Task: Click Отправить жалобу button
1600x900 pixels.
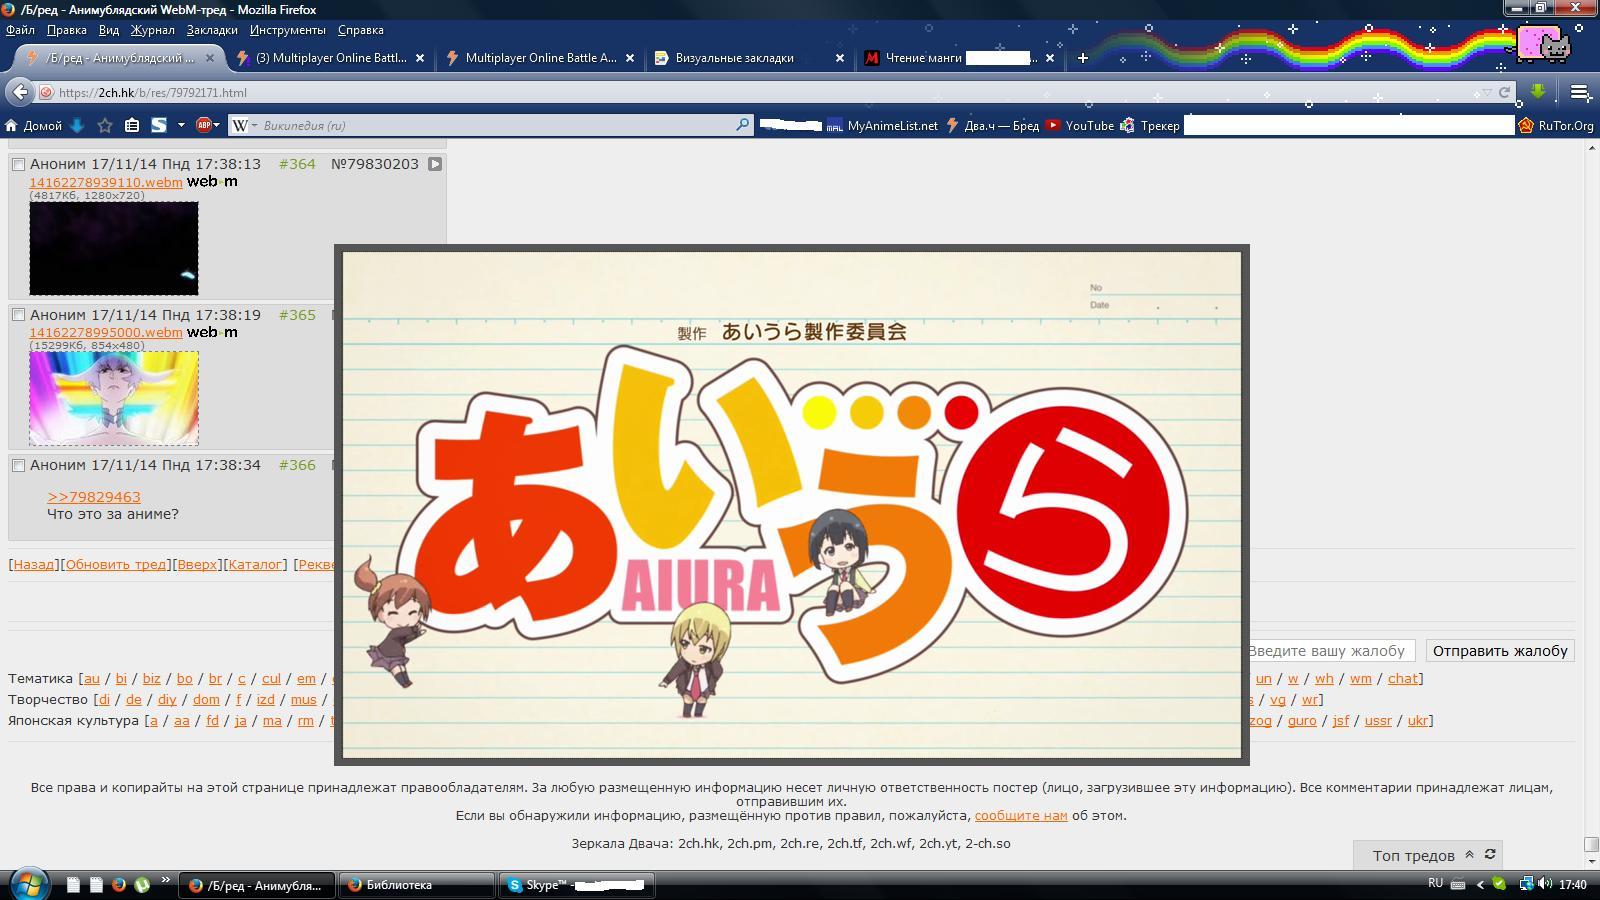Action: [x=1500, y=651]
